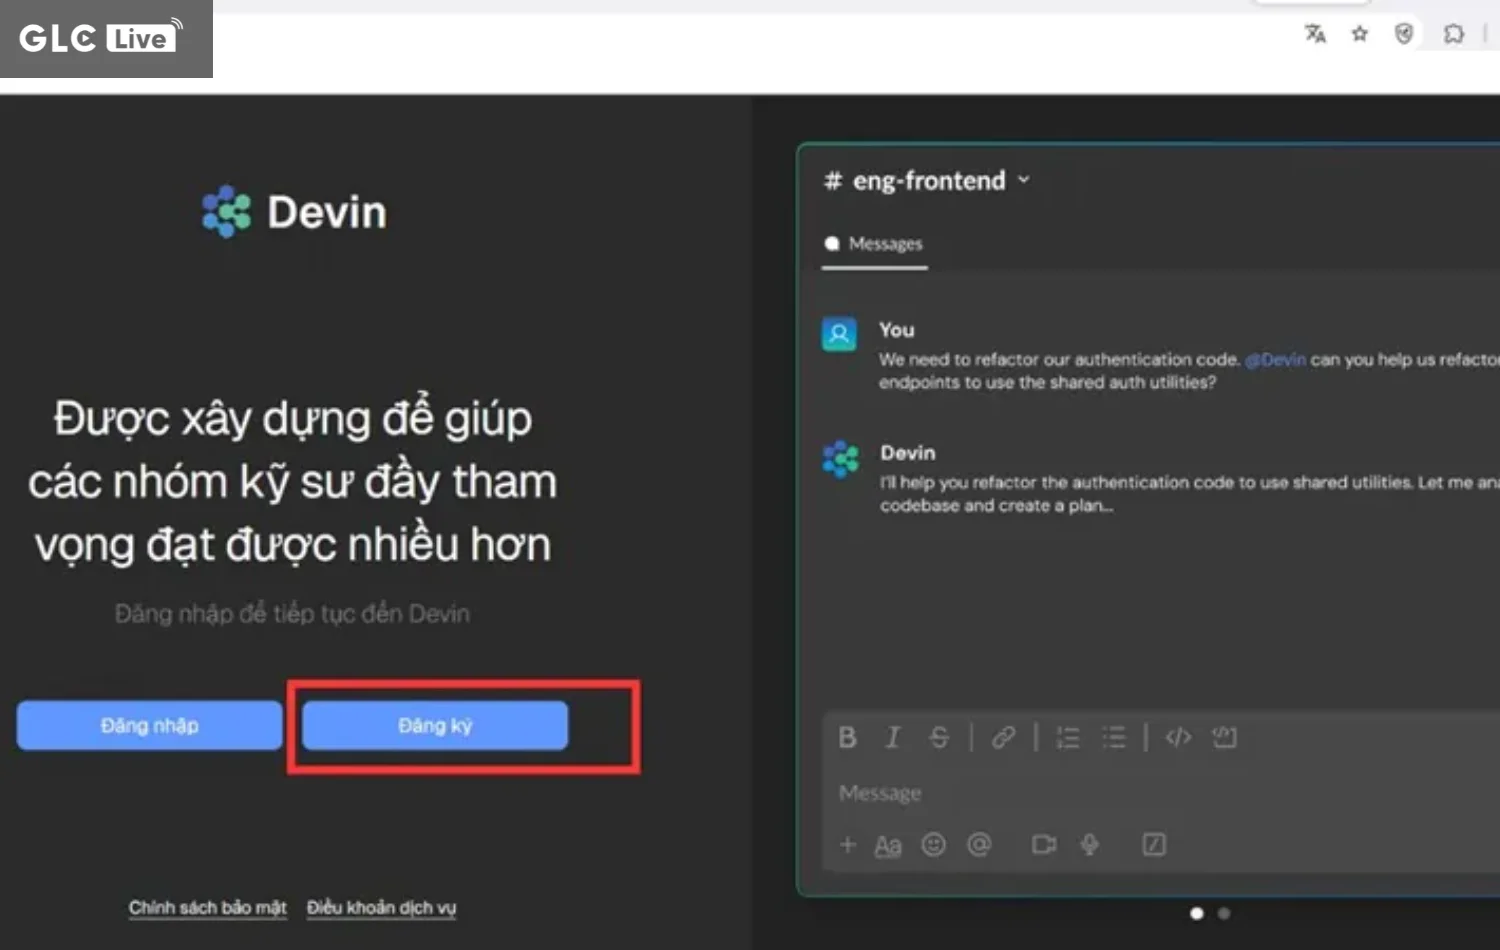Click the hash icon beside eng-frontend

[x=832, y=180]
